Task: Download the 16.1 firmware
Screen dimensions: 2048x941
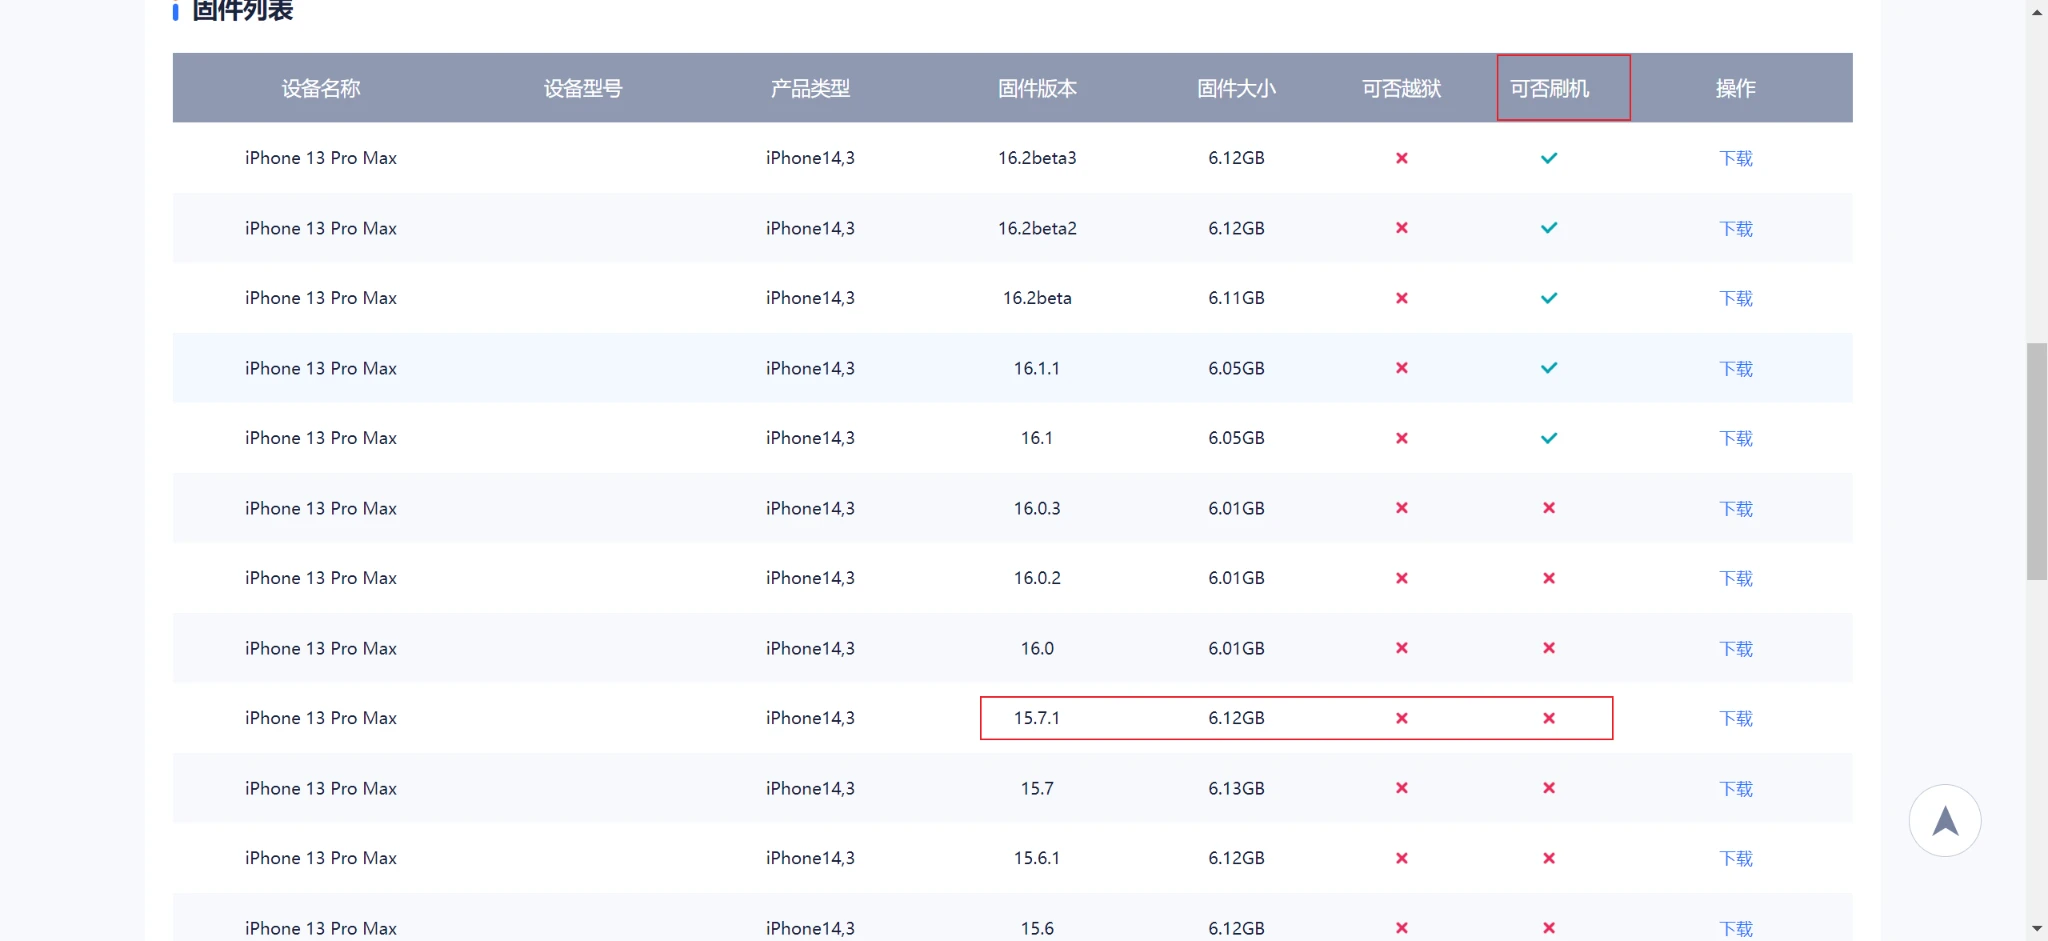Action: (1736, 438)
